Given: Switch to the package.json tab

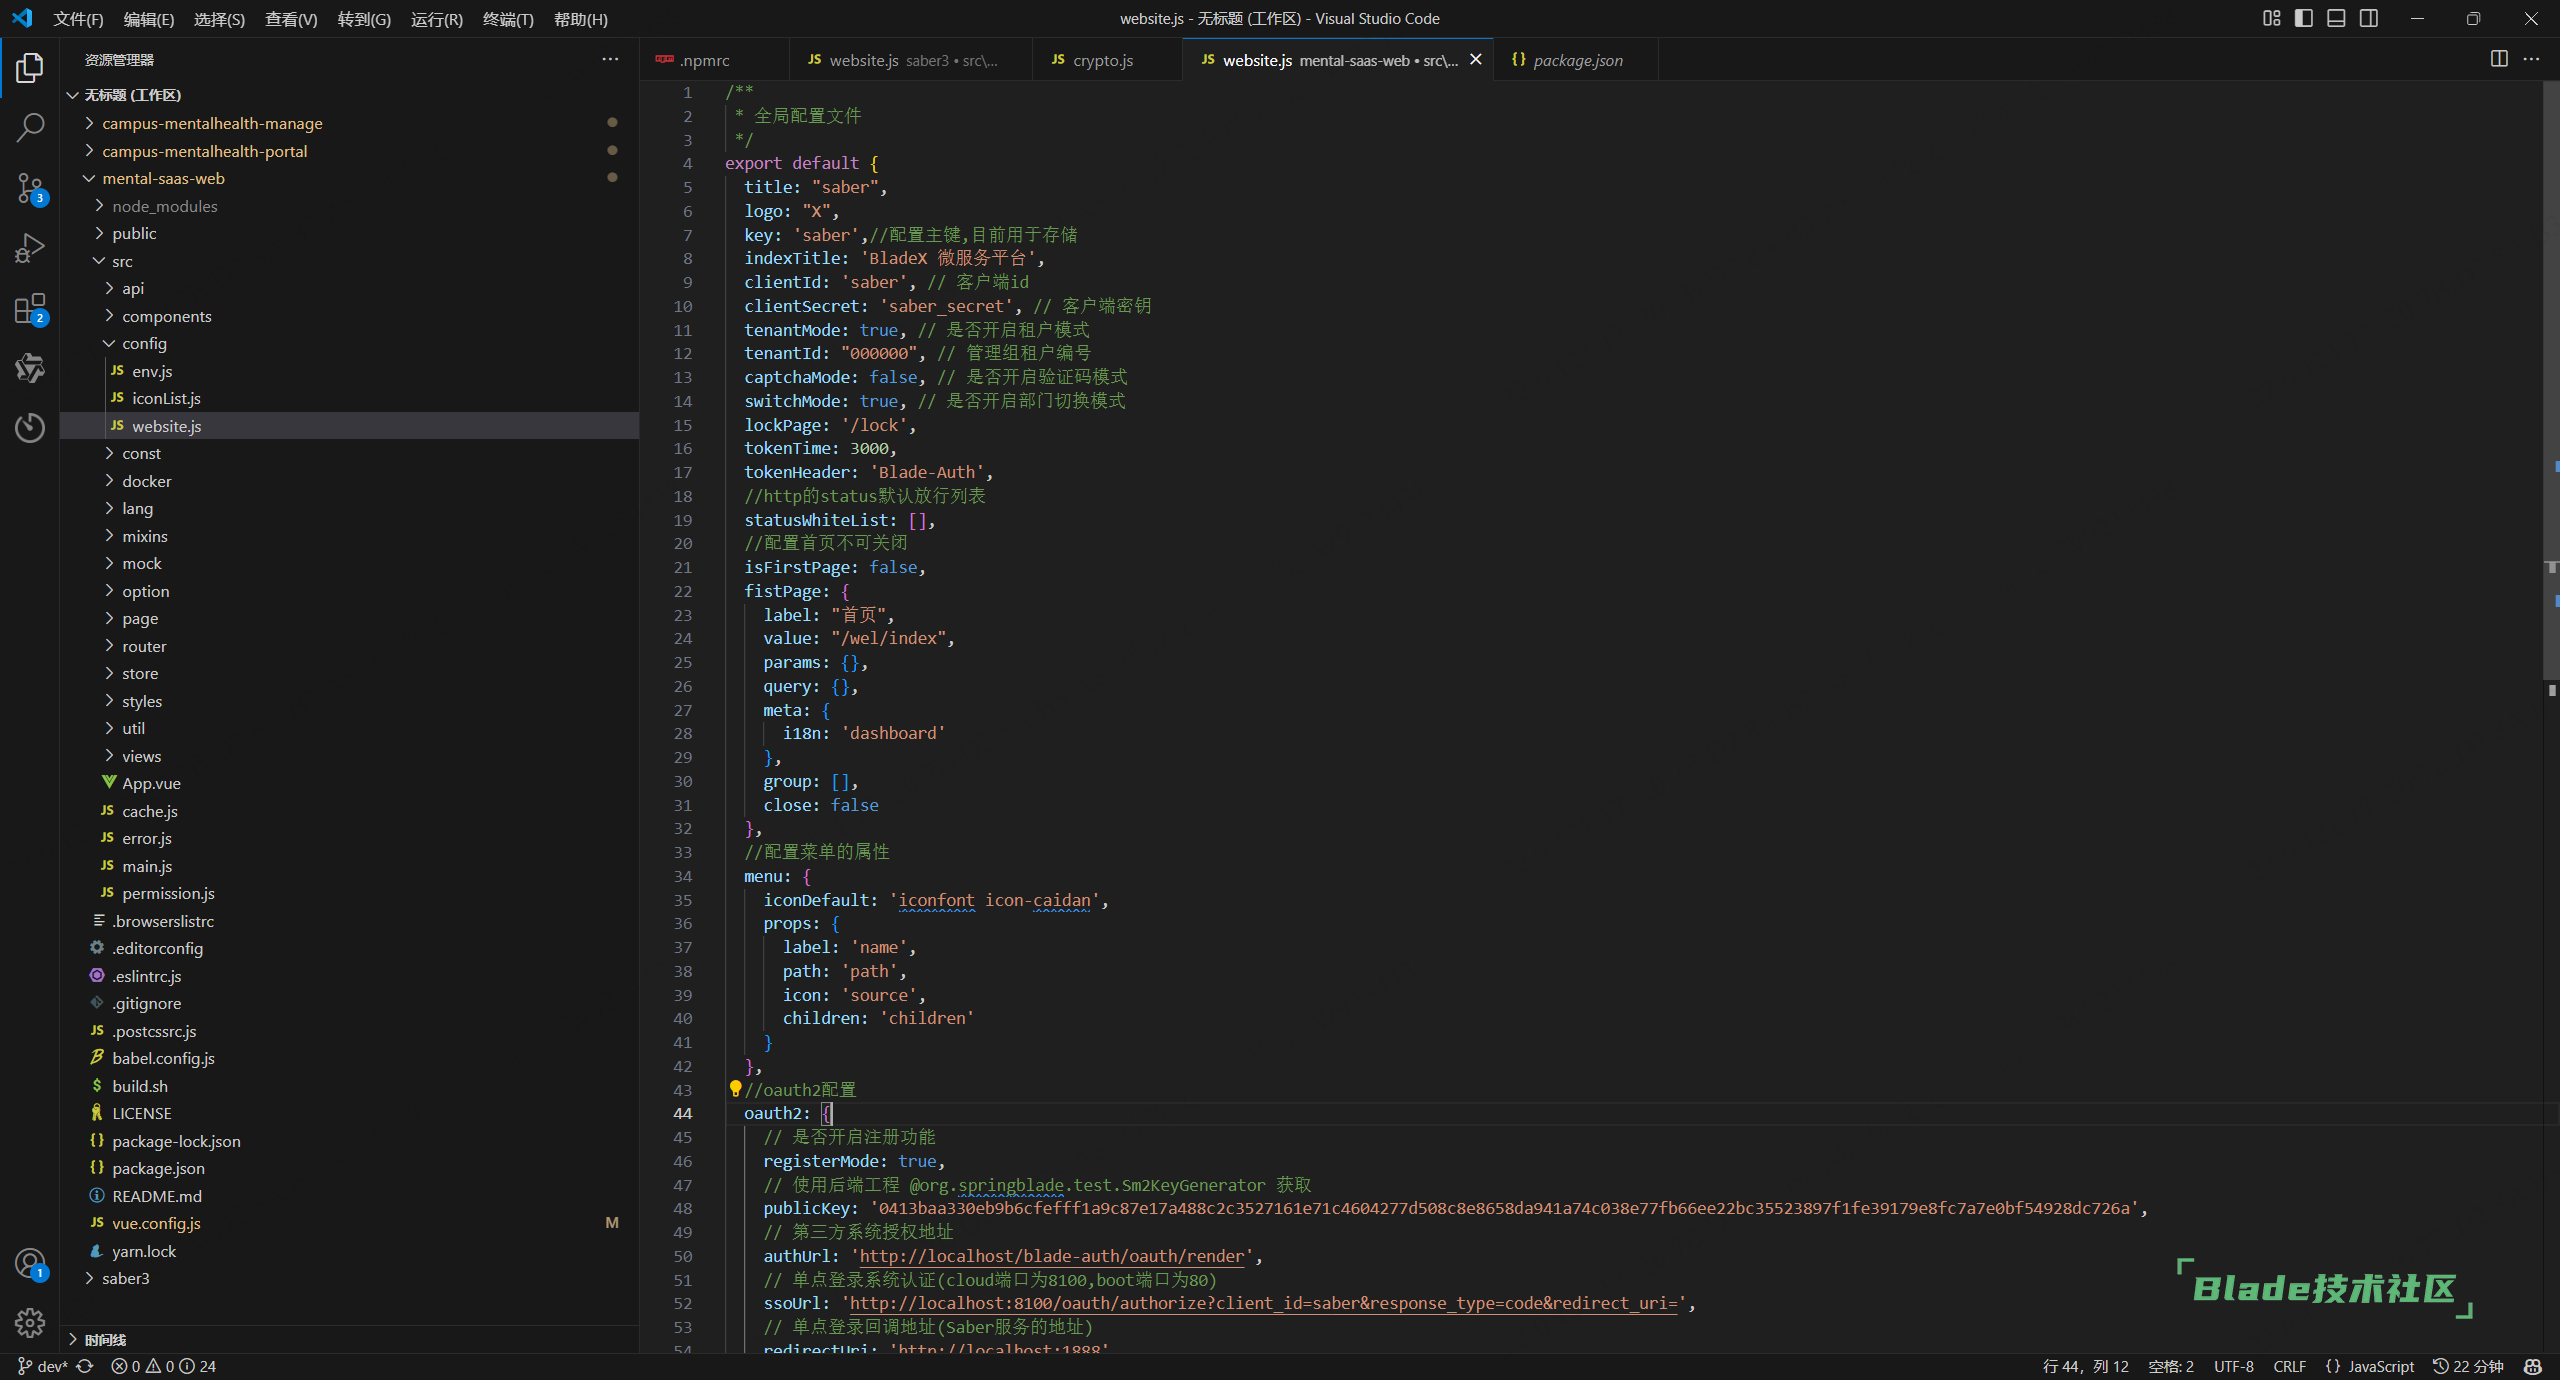Looking at the screenshot, I should [x=1577, y=60].
